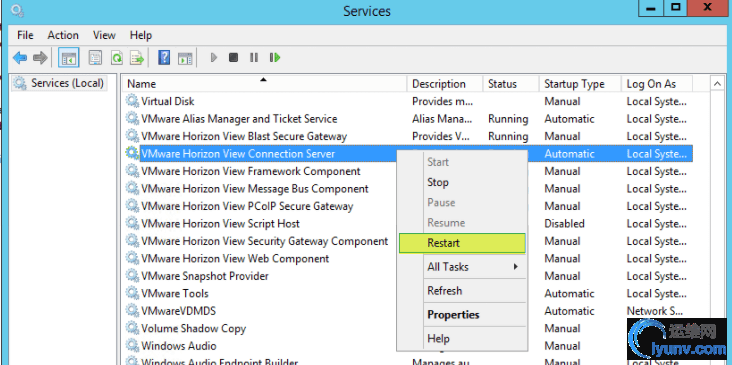Click the Restart Service toolbar icon

tap(275, 58)
